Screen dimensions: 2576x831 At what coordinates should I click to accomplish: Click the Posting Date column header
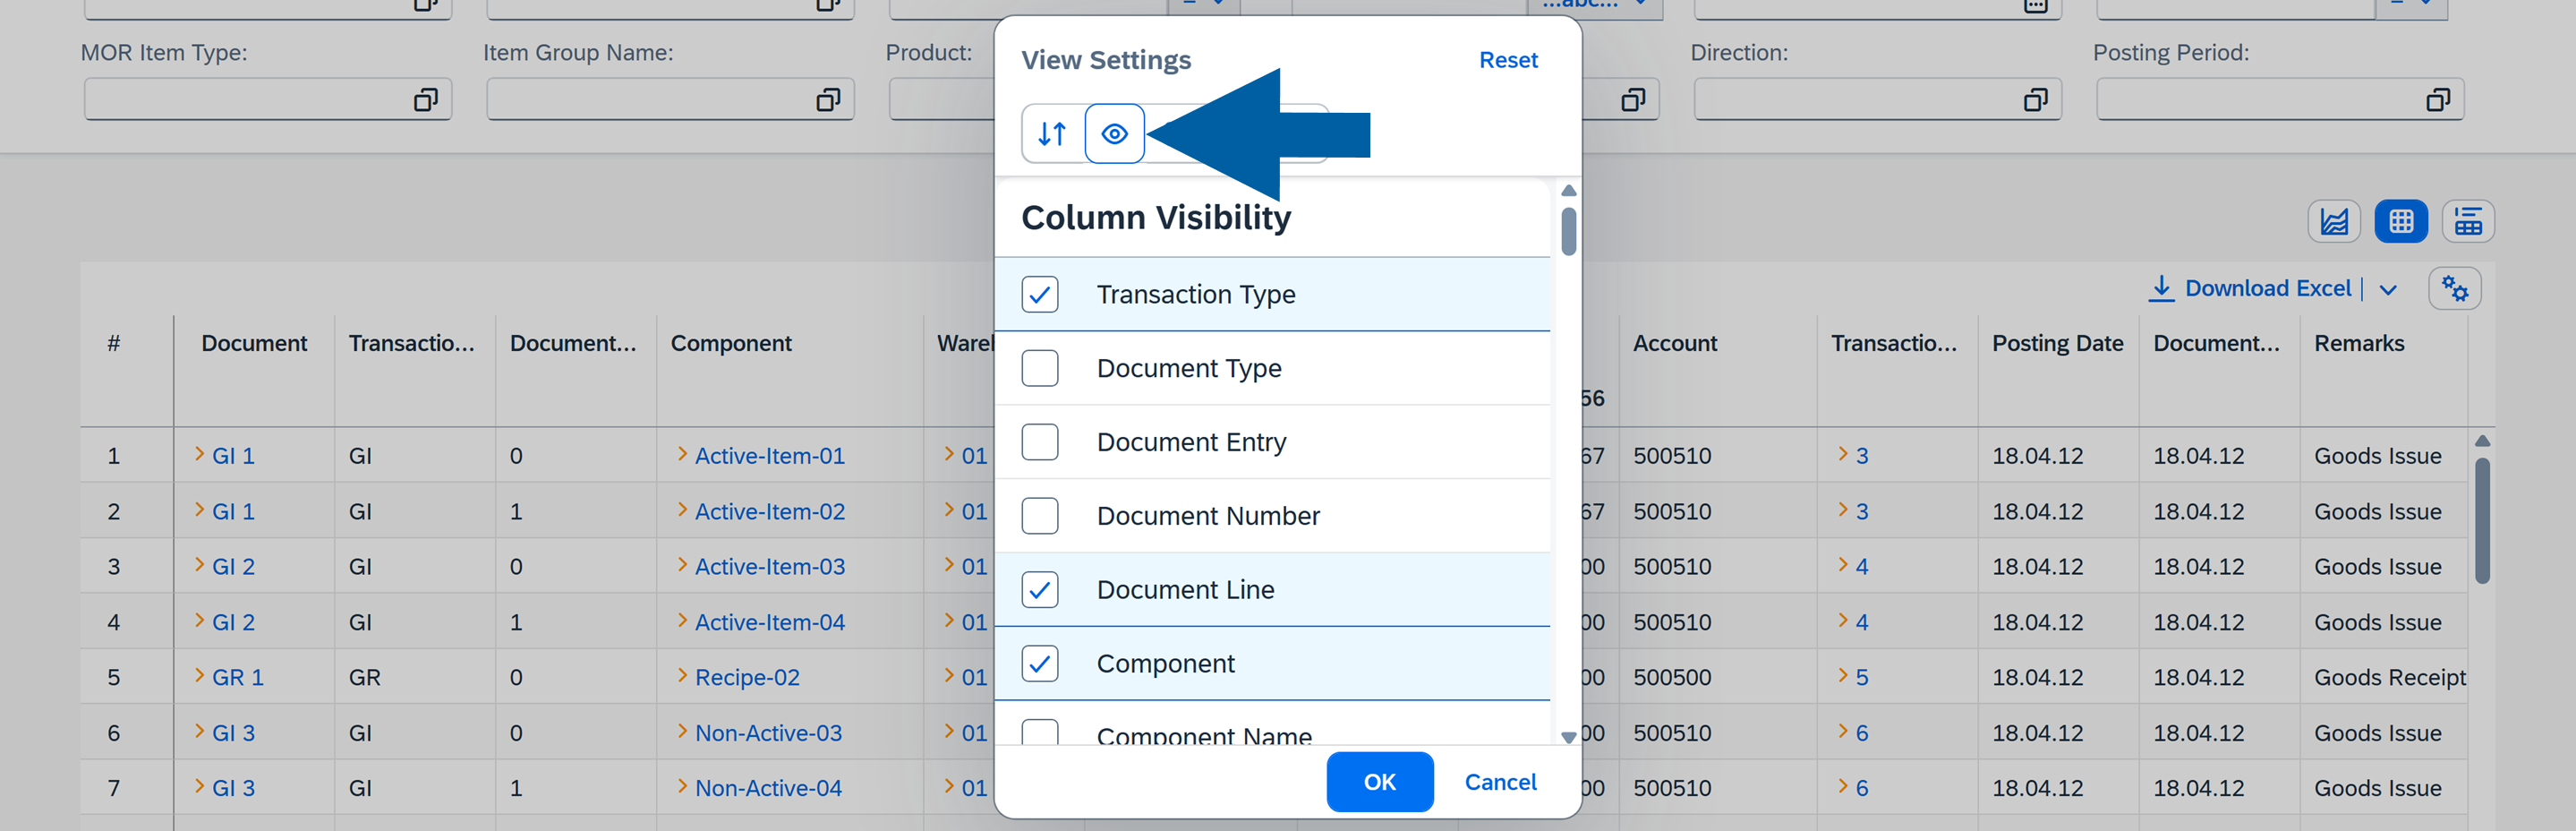point(2057,343)
